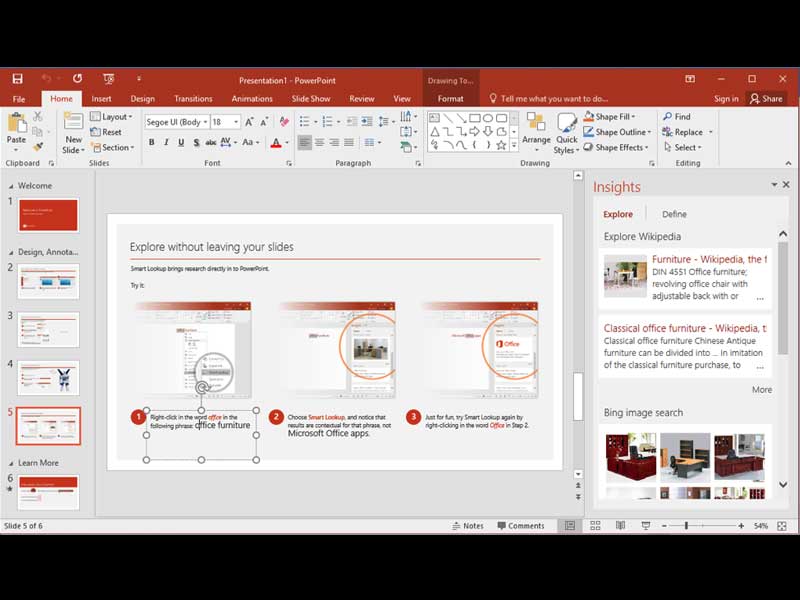Click the Share button

[x=766, y=99]
